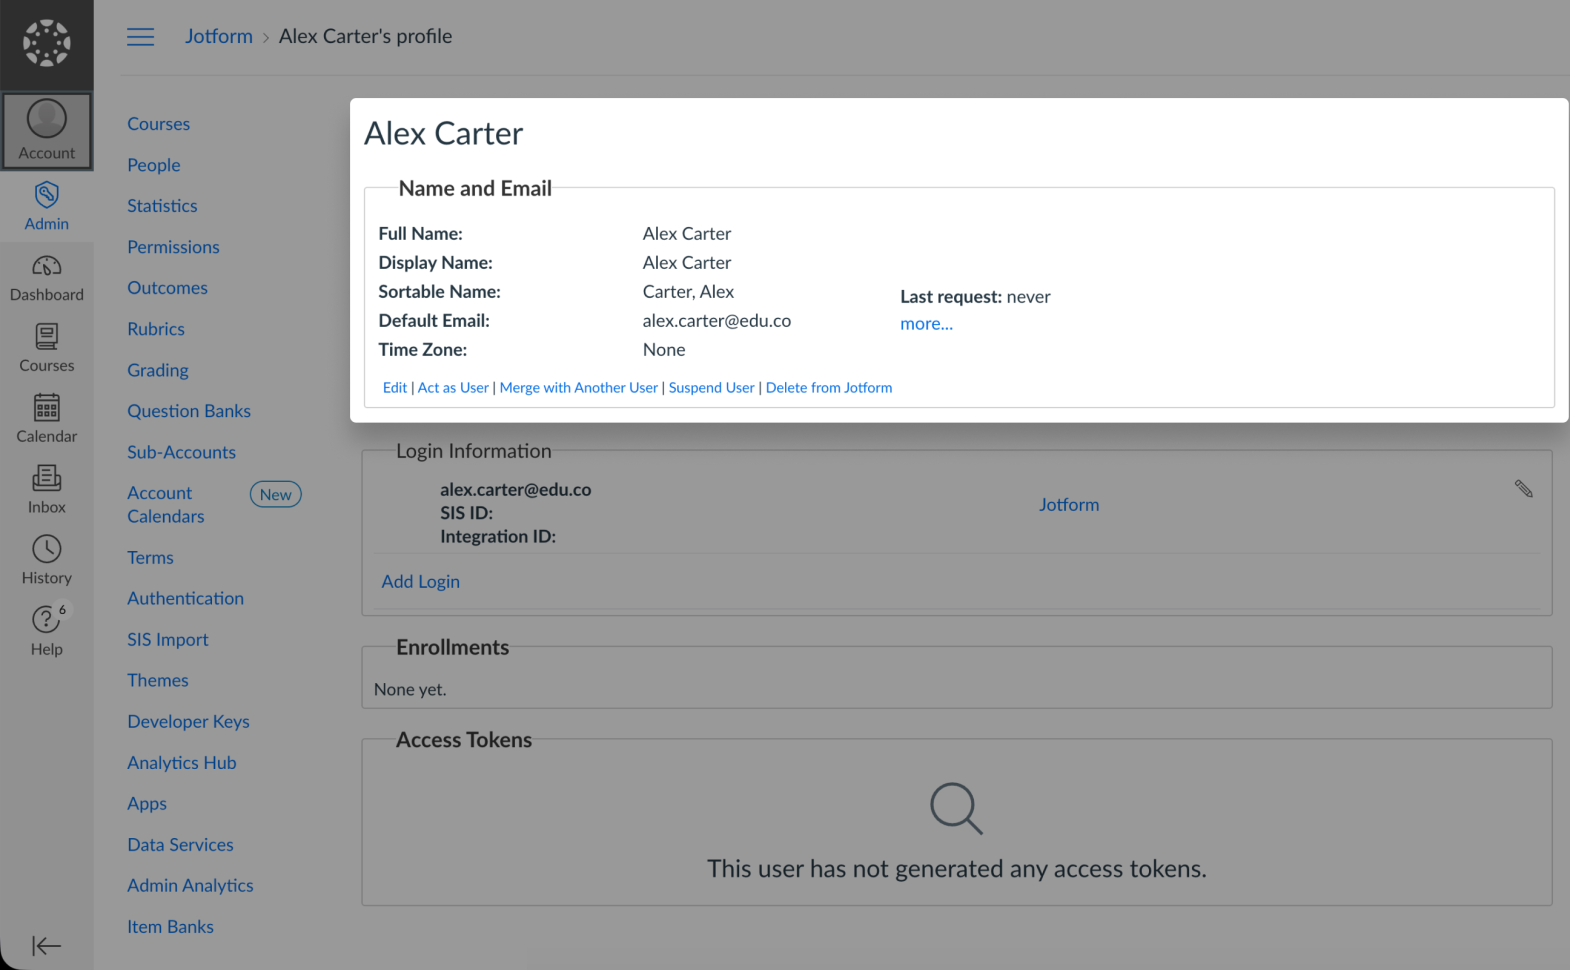1570x970 pixels.
Task: Edit login with the pencil icon
Action: (x=1523, y=489)
